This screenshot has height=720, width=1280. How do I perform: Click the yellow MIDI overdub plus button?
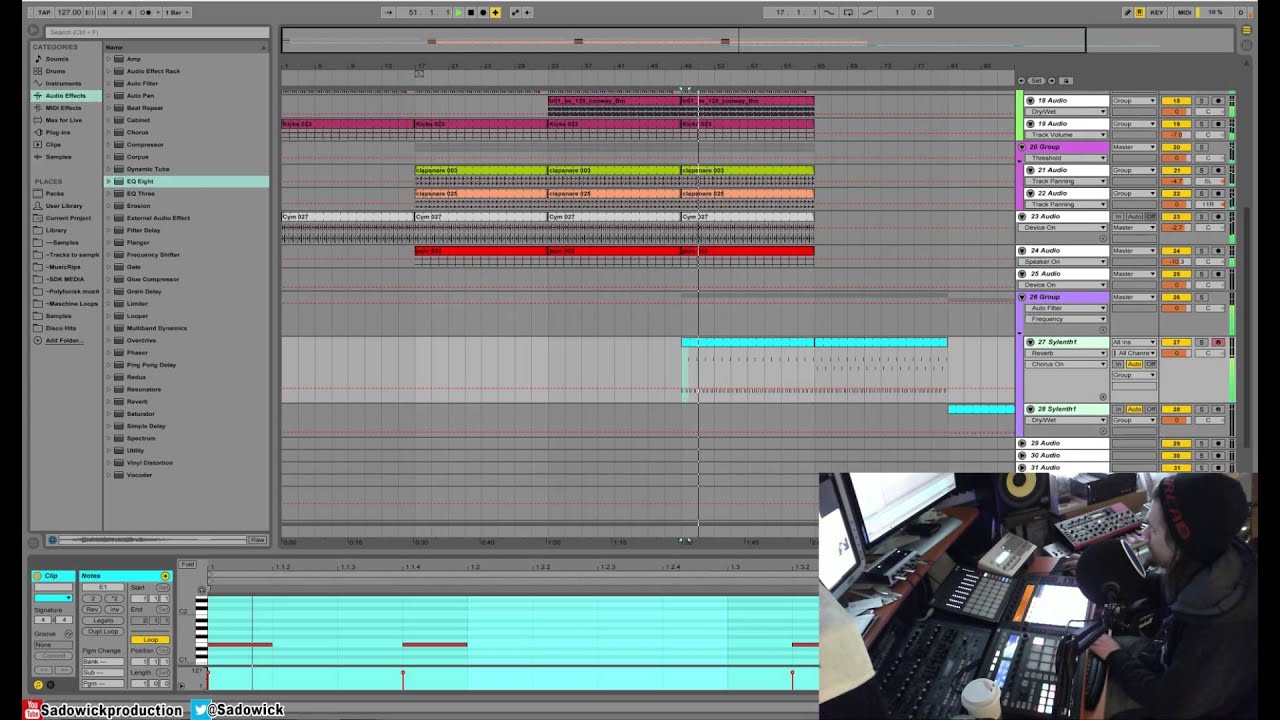pos(495,12)
